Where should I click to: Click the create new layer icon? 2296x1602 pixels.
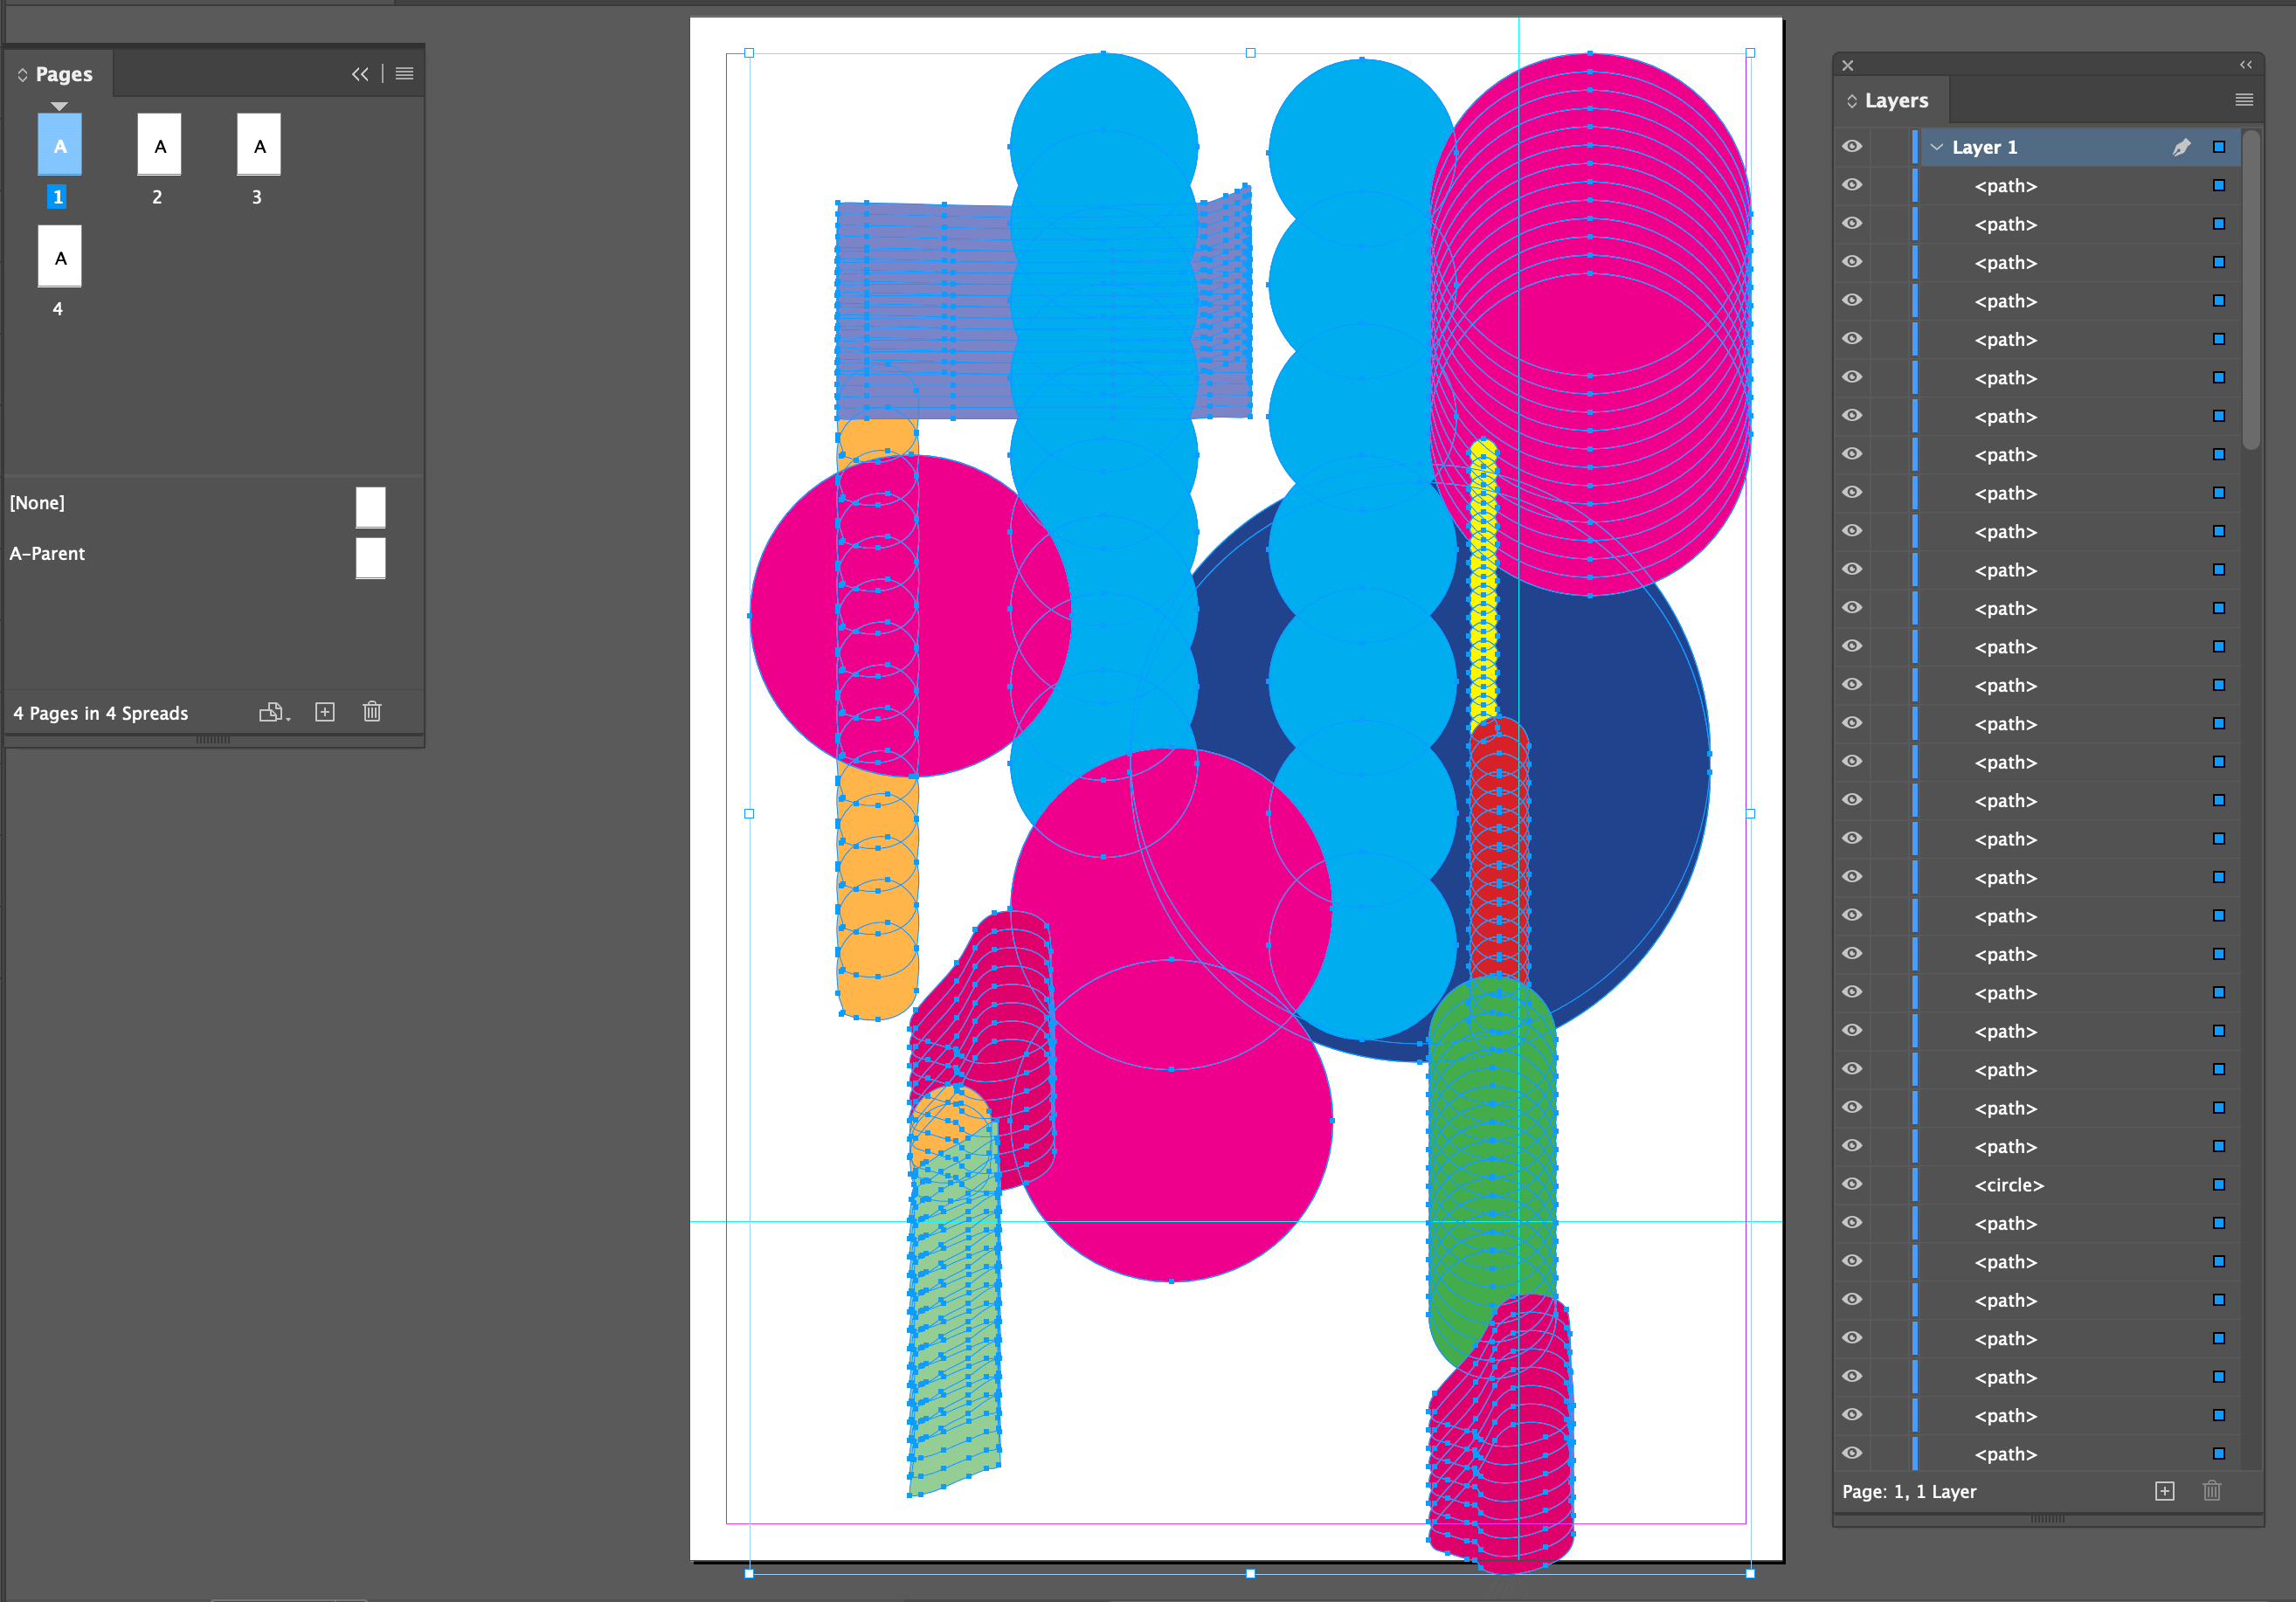click(2164, 1491)
